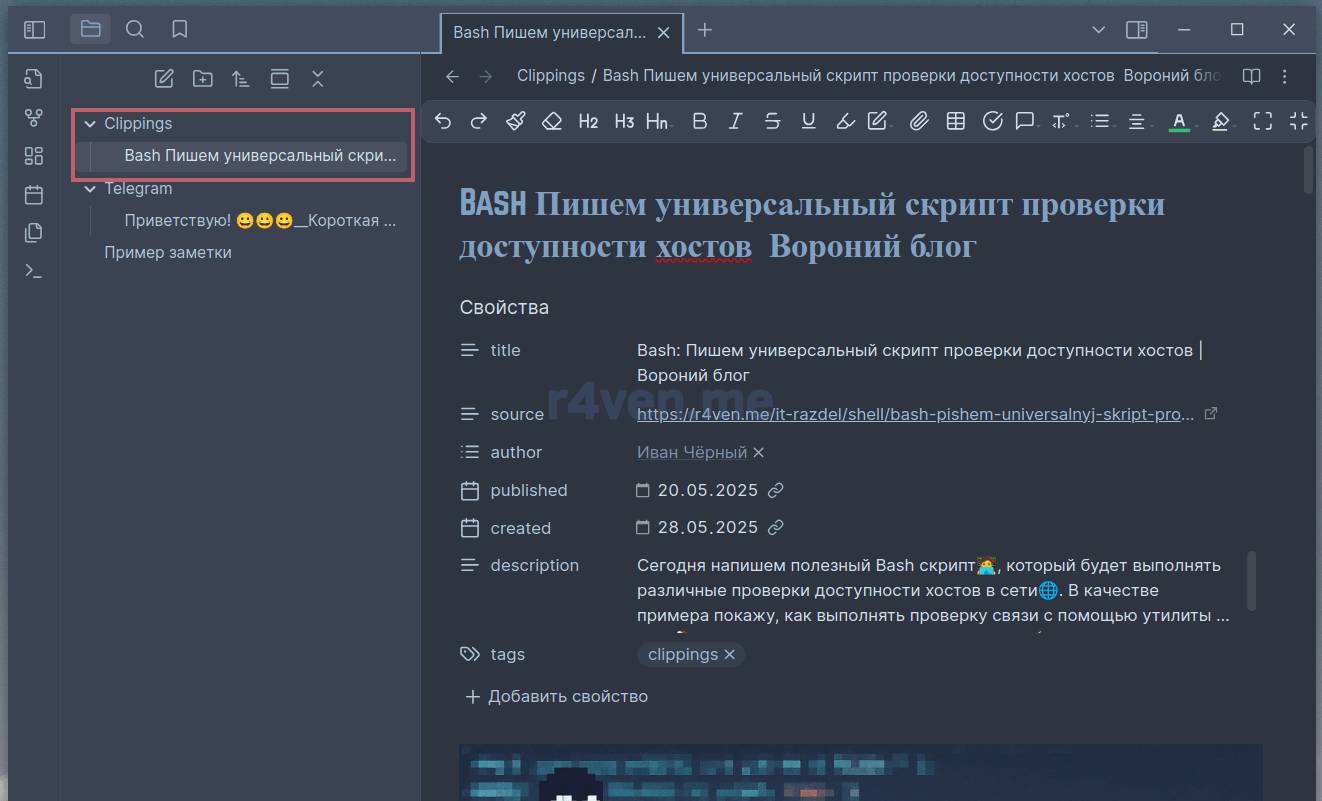Collapse the Clippings folder
1322x801 pixels.
point(90,124)
